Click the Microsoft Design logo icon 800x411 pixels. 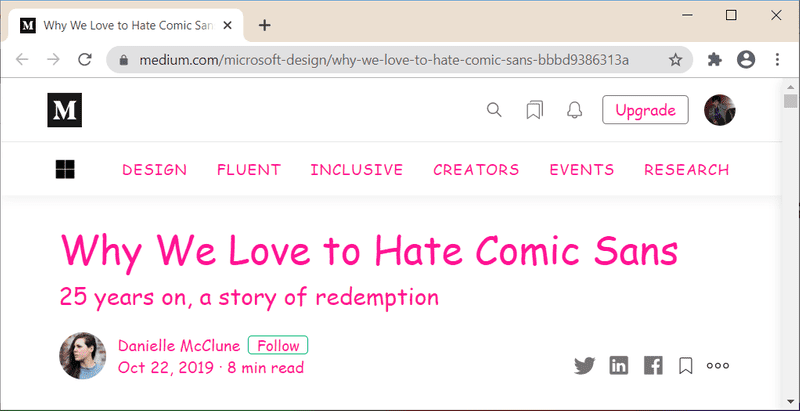tap(65, 169)
